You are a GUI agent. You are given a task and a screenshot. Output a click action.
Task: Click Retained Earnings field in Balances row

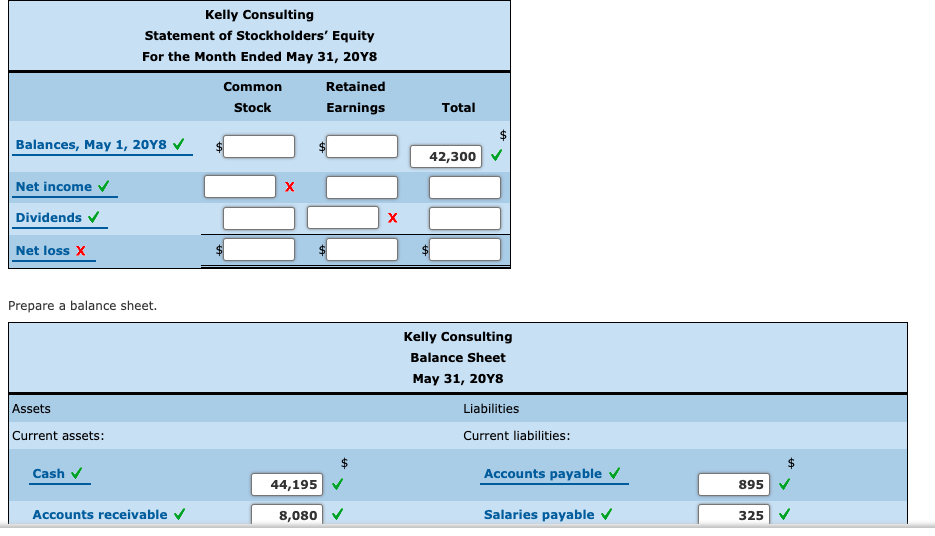(x=362, y=146)
